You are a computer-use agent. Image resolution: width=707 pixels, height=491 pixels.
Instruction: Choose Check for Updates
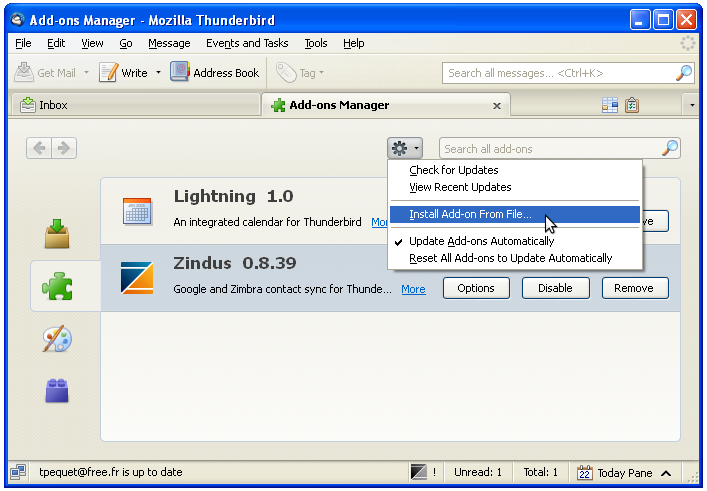(x=515, y=170)
